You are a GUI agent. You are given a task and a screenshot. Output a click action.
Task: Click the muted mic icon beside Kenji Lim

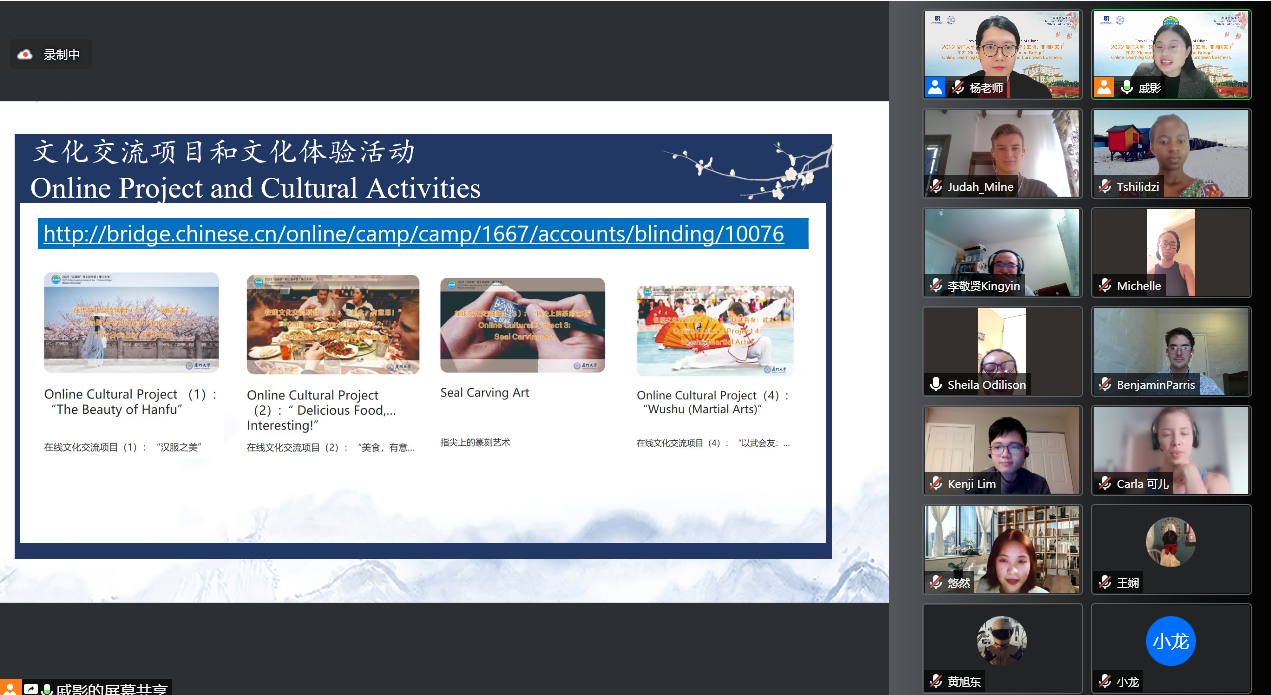(x=936, y=483)
